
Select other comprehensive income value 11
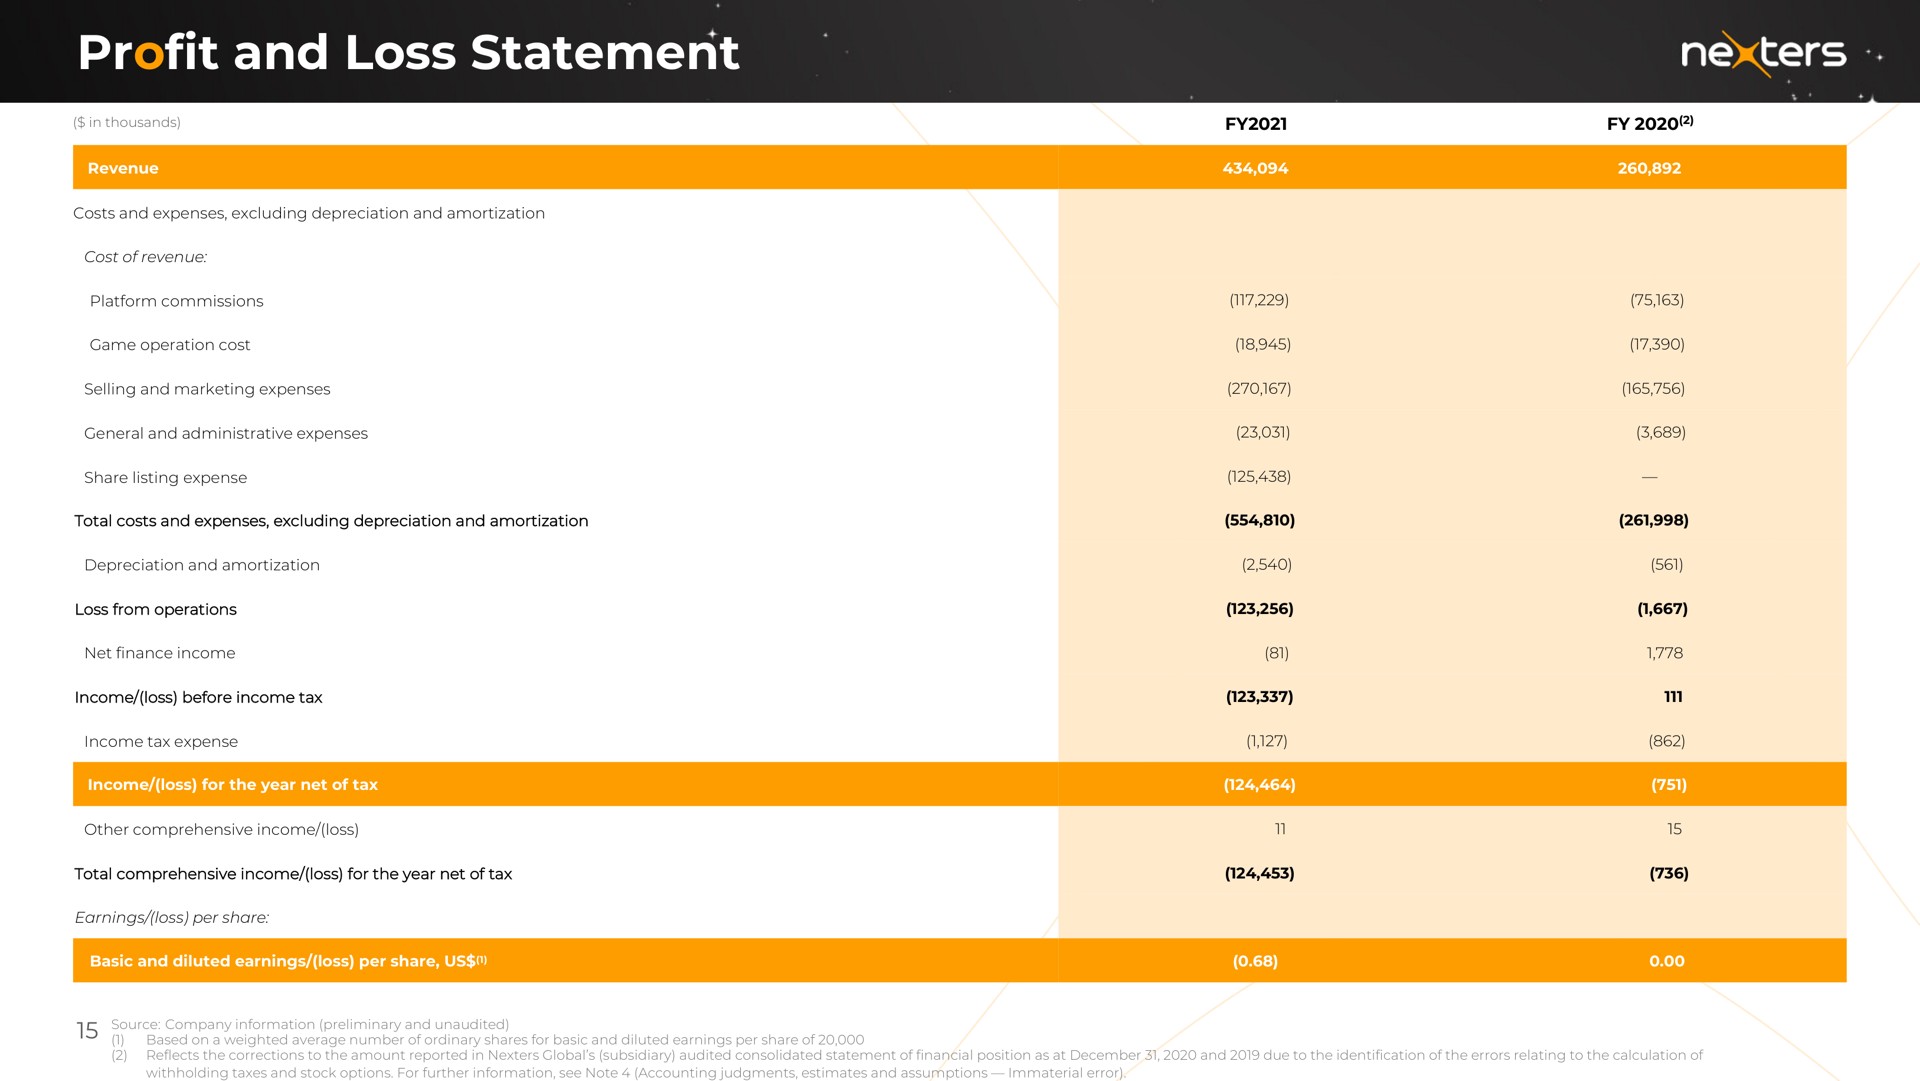[x=1280, y=829]
